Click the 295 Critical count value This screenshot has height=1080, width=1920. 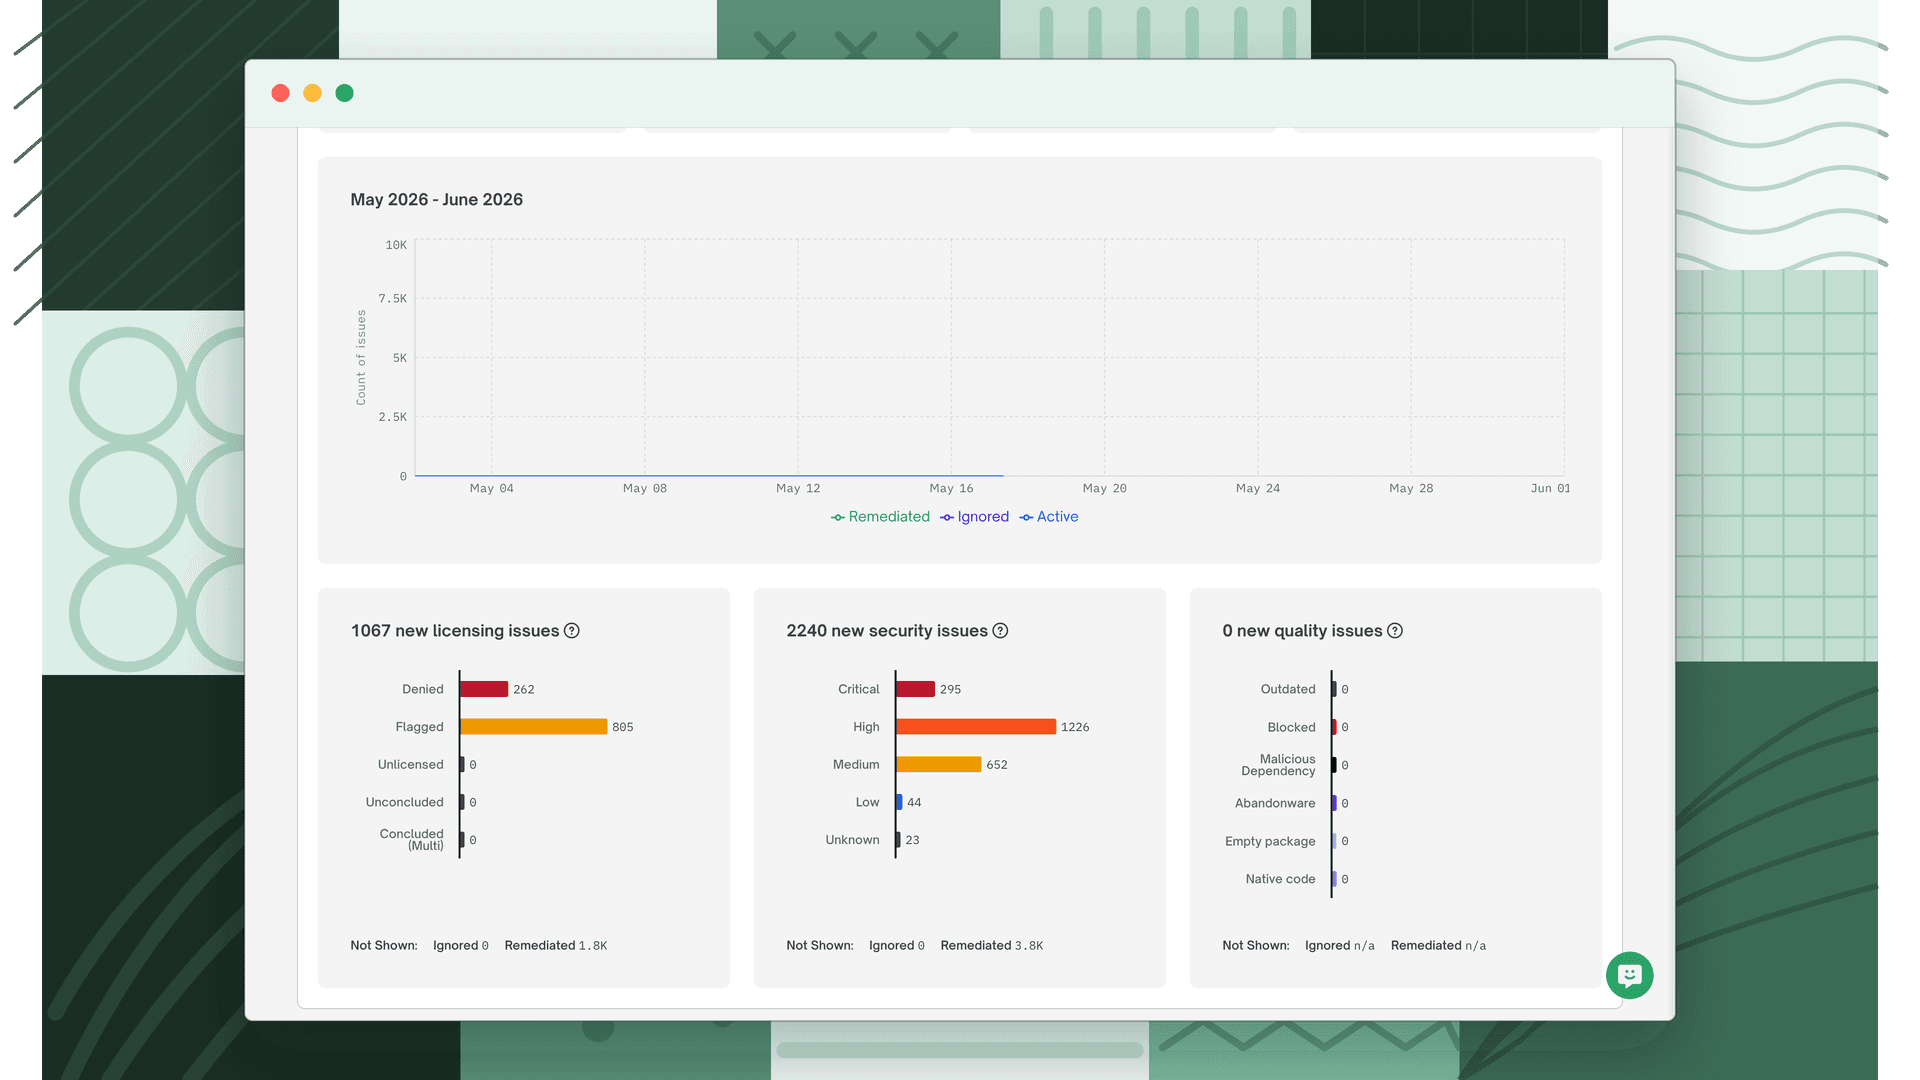tap(950, 689)
